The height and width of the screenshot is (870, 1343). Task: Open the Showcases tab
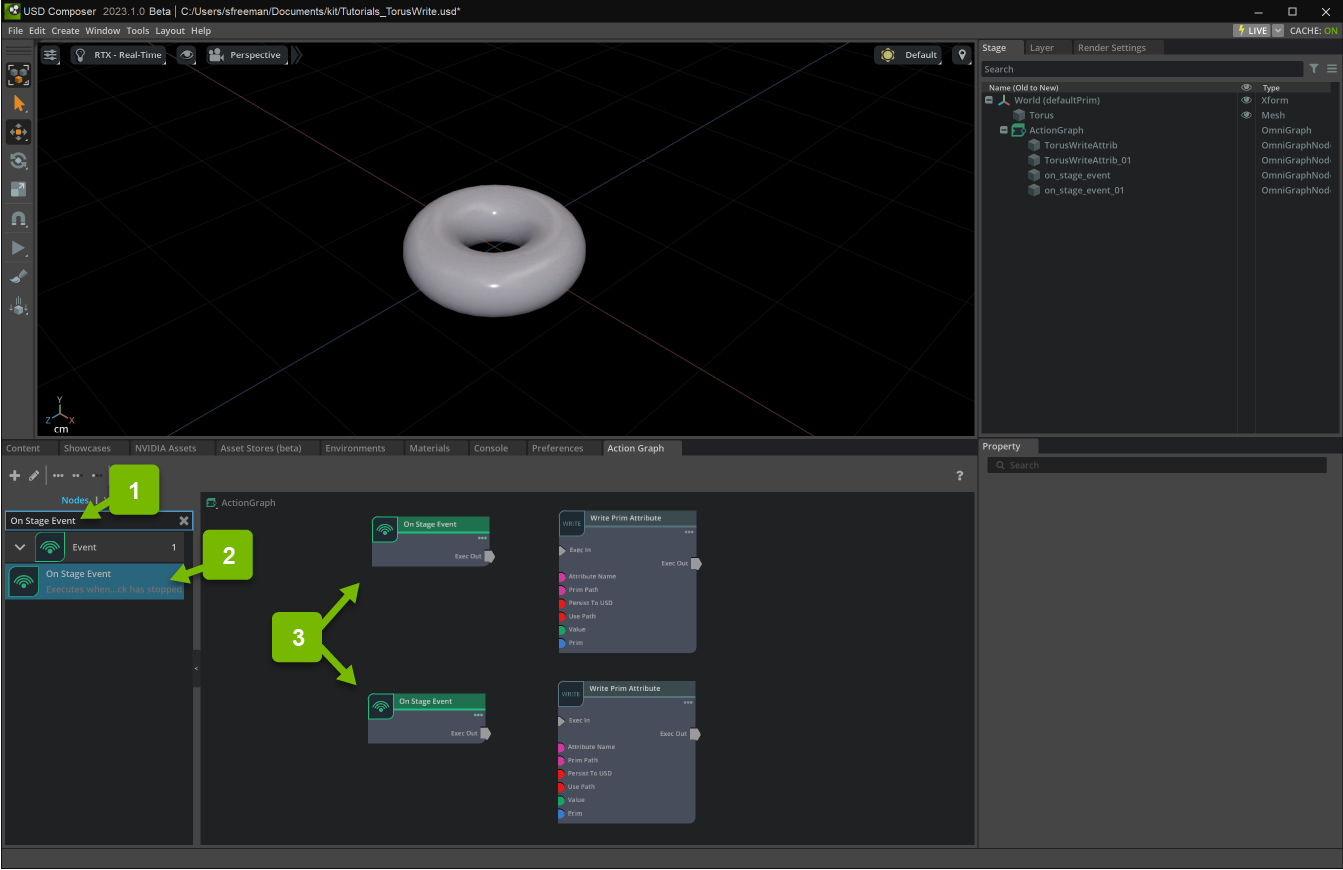(x=87, y=448)
